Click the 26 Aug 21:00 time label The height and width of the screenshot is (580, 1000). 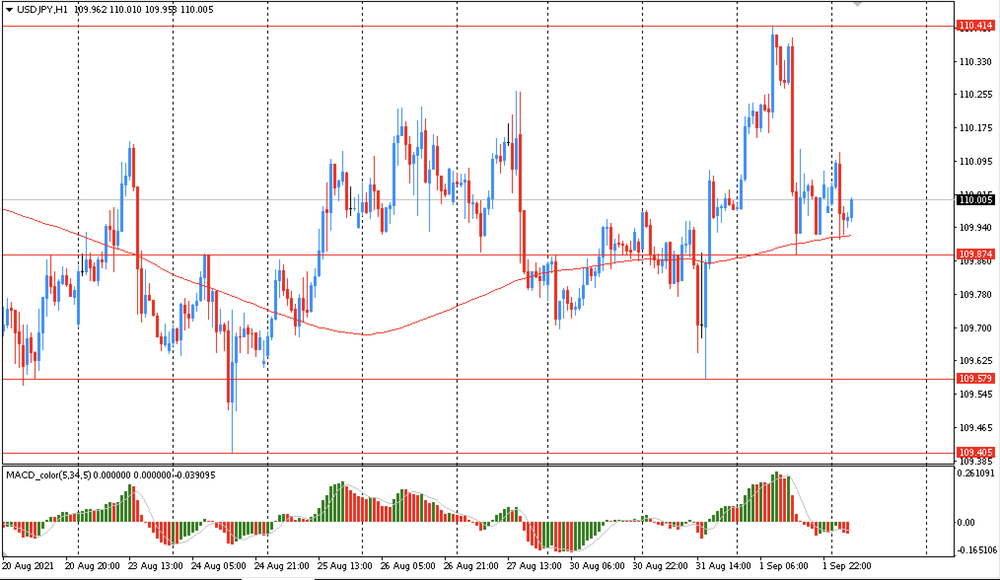pos(471,566)
